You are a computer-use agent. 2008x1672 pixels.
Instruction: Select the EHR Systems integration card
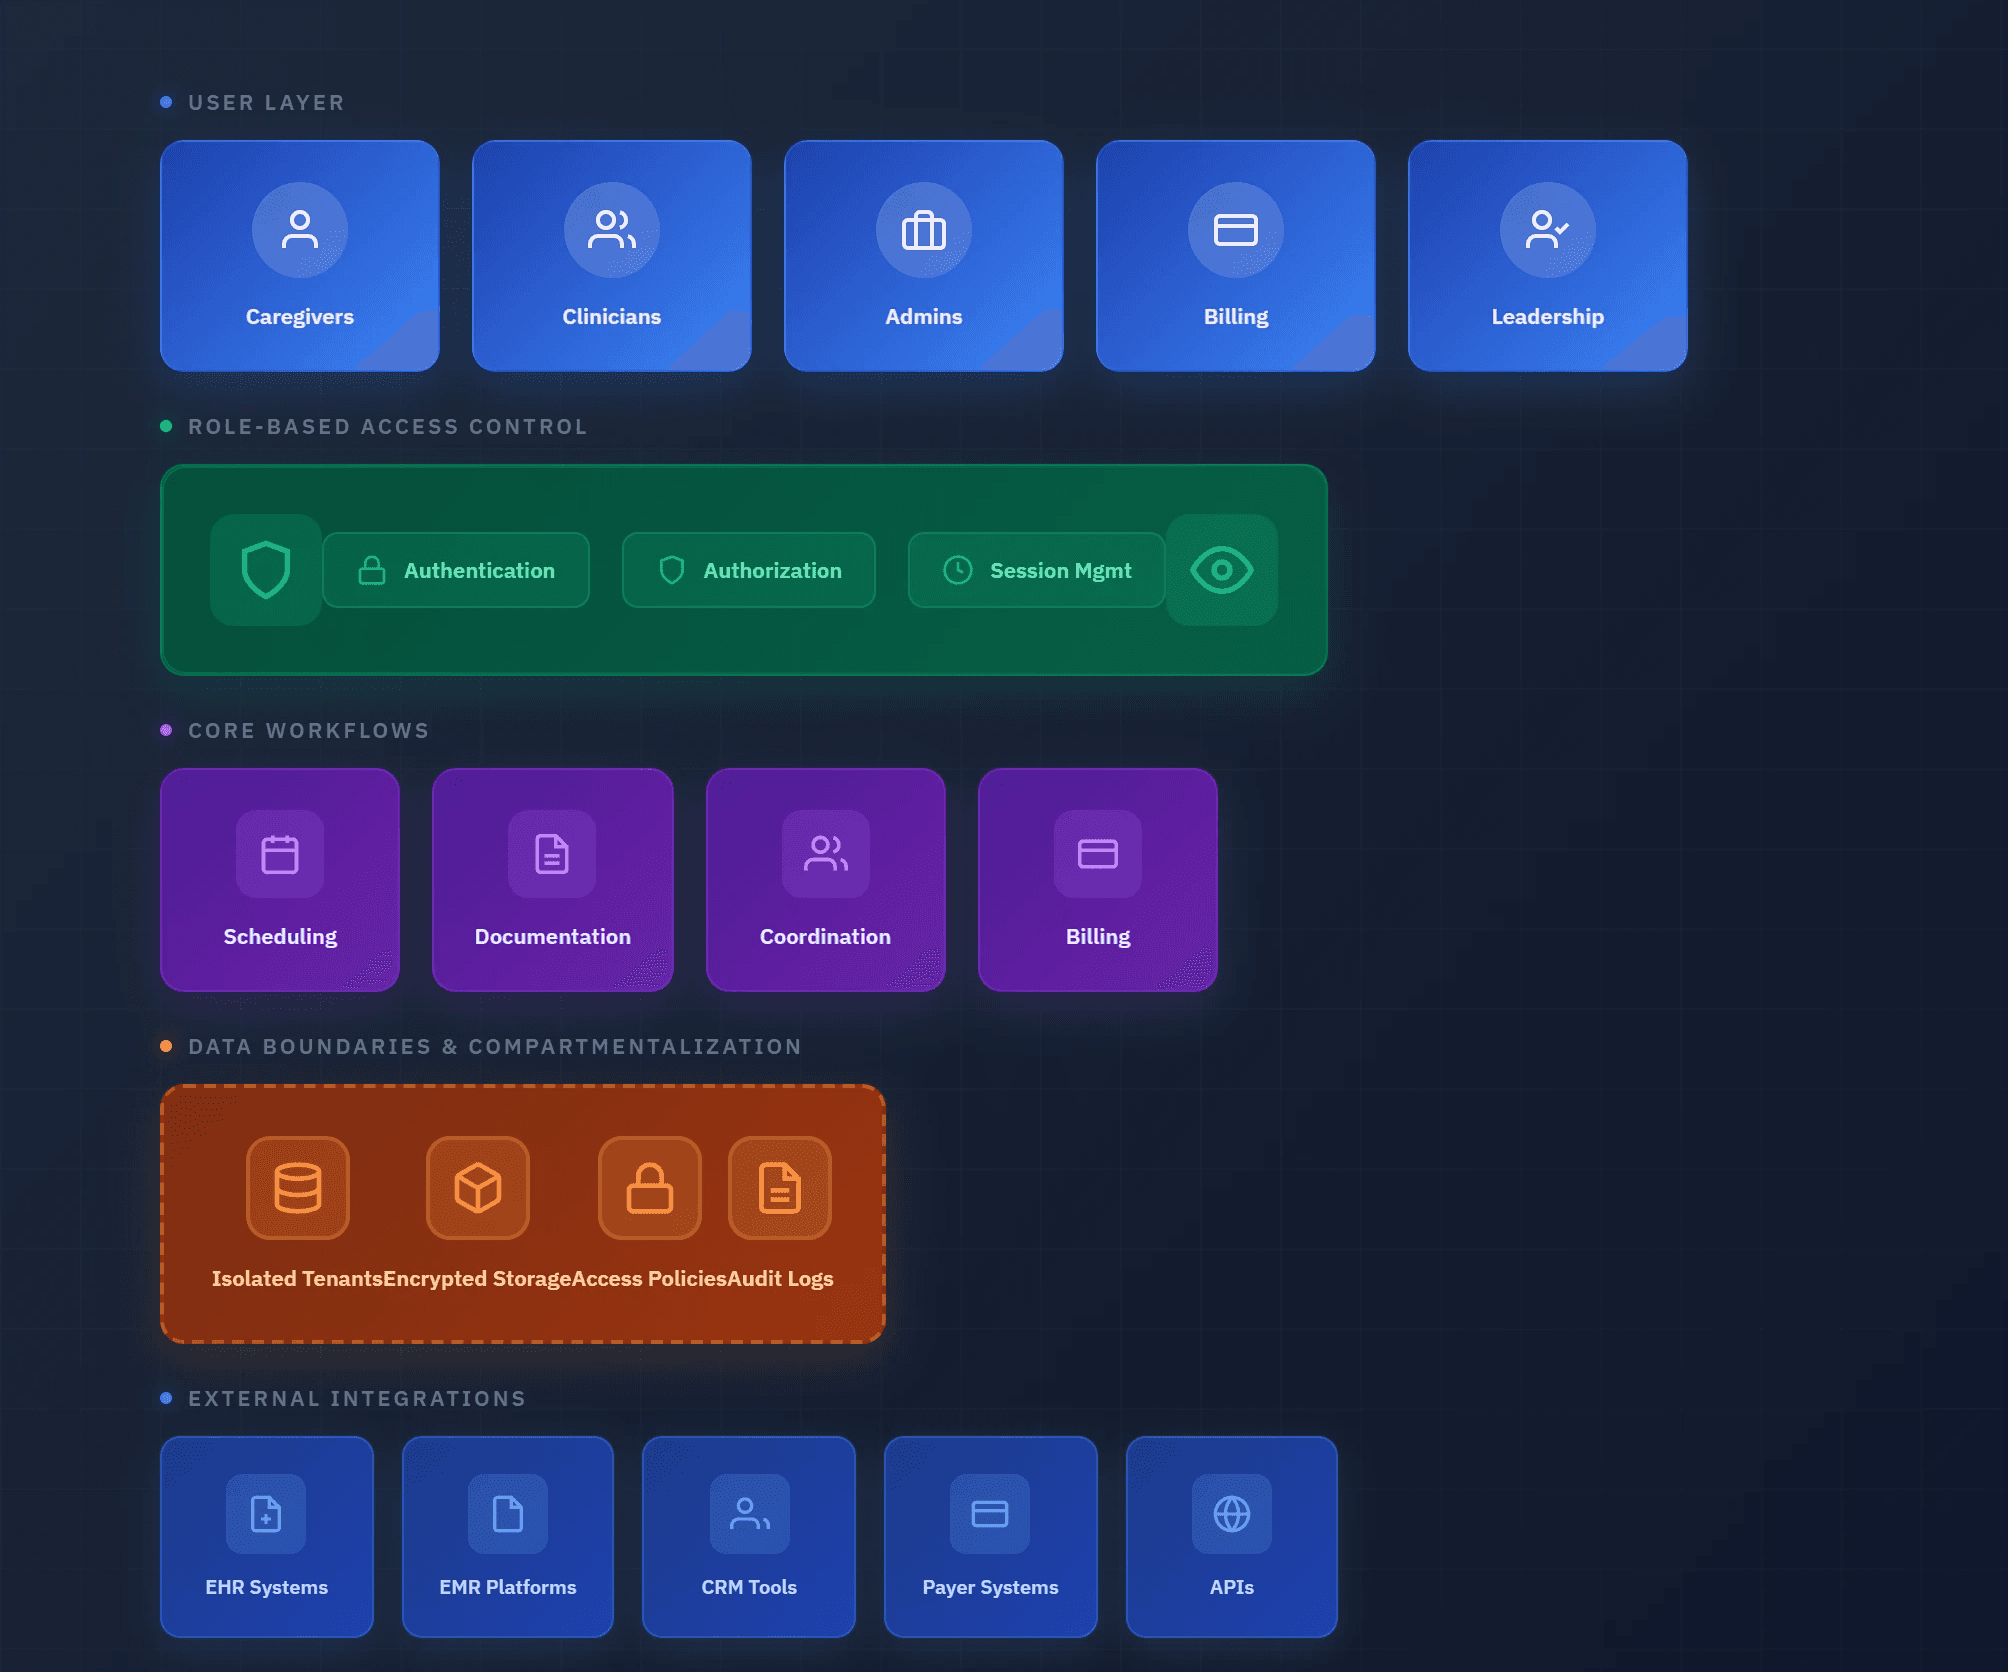(267, 1537)
